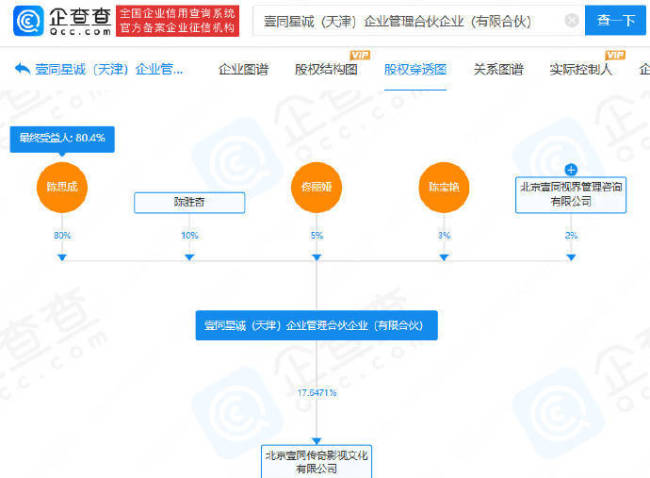The height and width of the screenshot is (478, 650).
Task: Open the 北京壹同传奇影视文化有限公司 node
Action: coord(317,462)
